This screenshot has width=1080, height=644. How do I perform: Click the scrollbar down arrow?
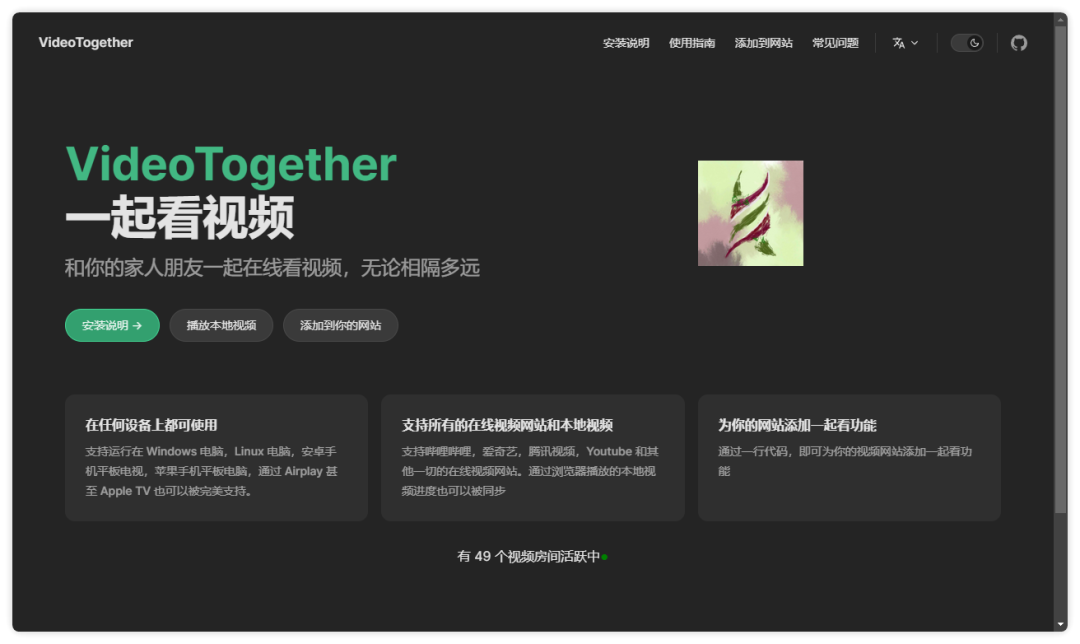(x=1061, y=625)
